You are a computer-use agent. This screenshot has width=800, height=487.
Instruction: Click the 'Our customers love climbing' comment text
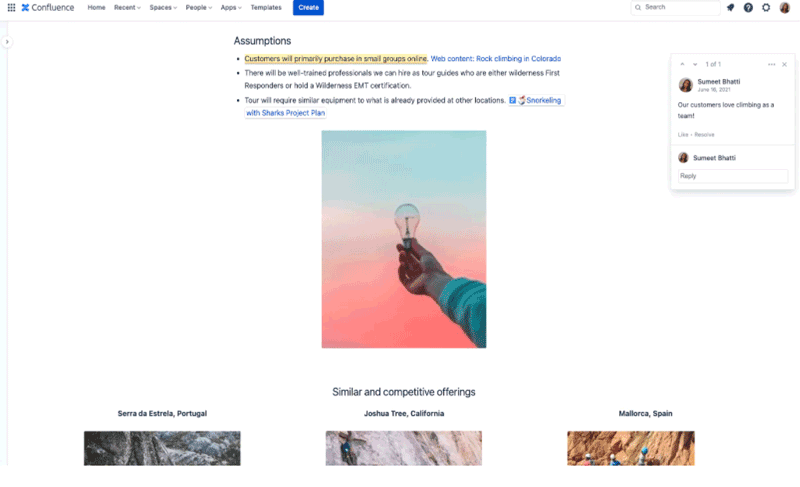pos(726,110)
